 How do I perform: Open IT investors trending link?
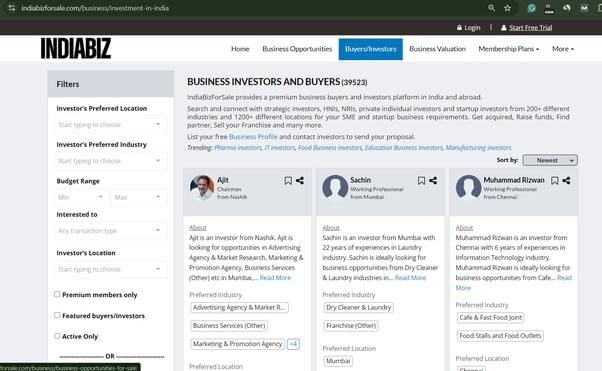point(280,148)
